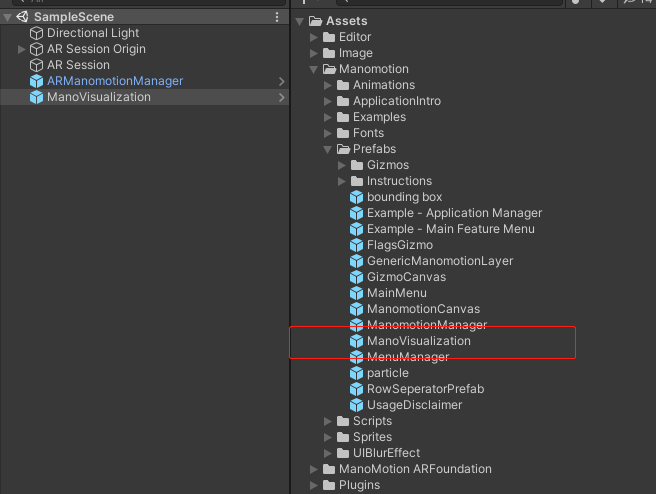Select Directional Light in the hierarchy

point(93,33)
